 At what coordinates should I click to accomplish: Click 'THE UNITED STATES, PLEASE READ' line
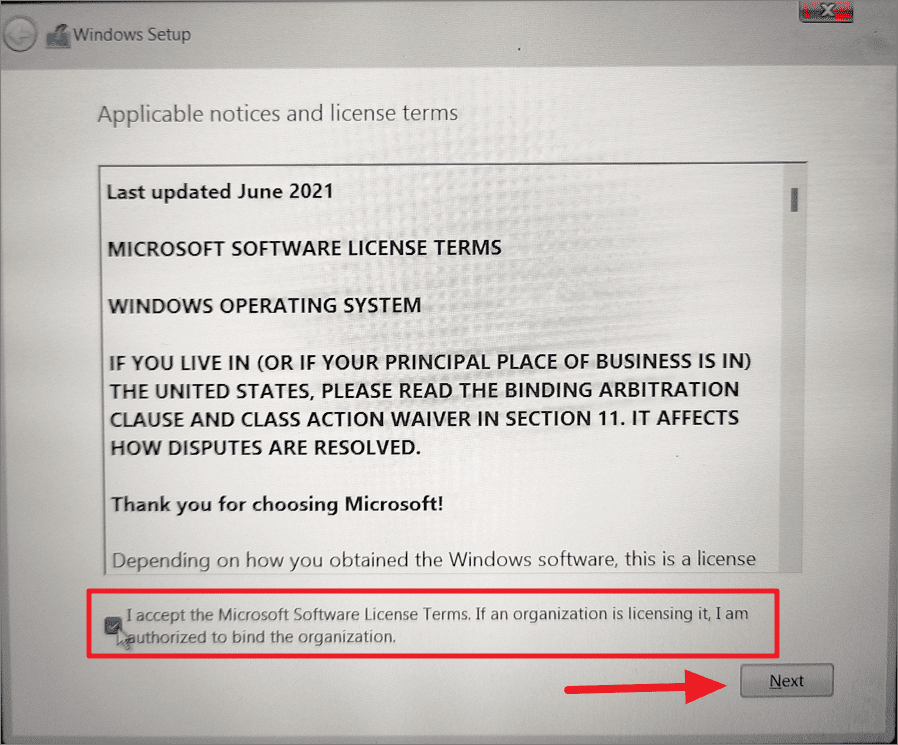424,391
